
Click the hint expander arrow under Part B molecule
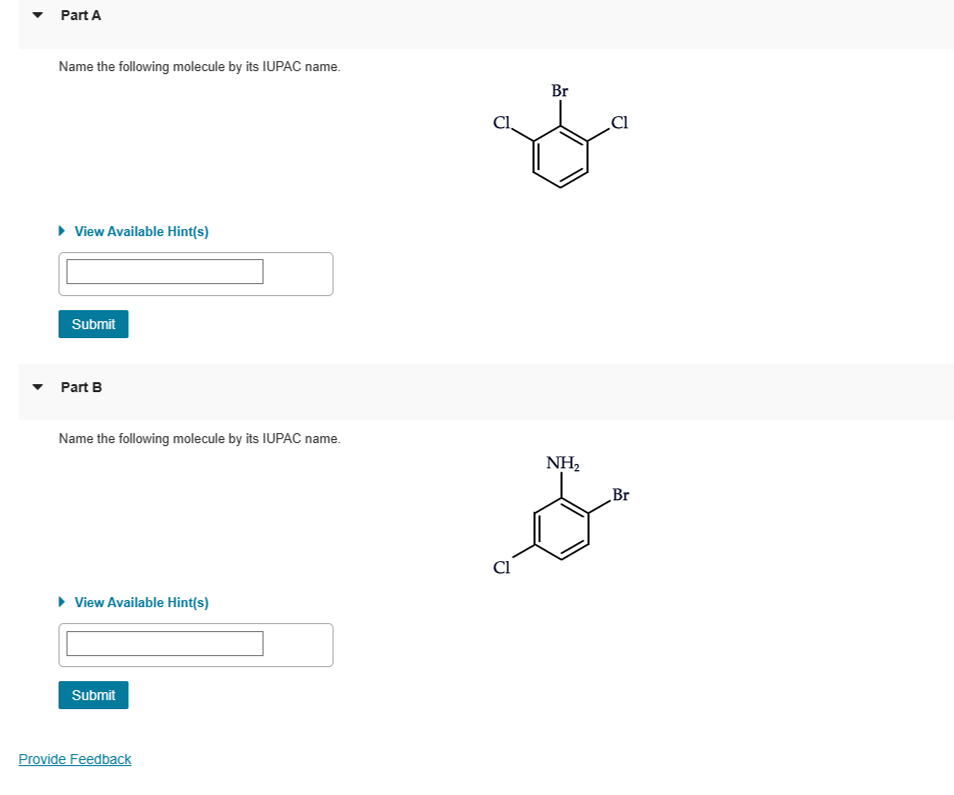click(x=61, y=602)
